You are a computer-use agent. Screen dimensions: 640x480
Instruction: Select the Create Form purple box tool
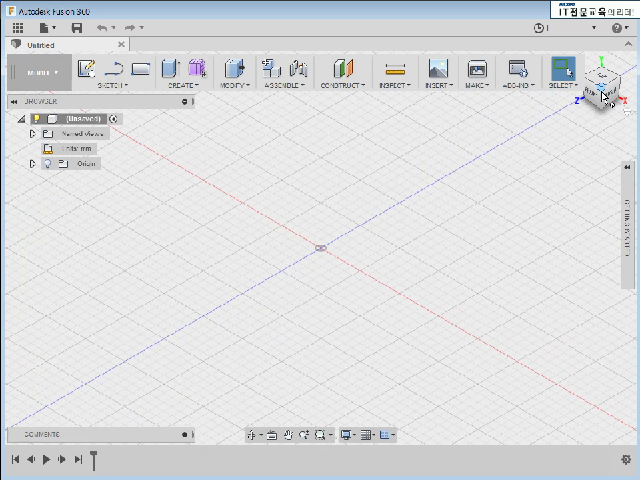pyautogui.click(x=197, y=68)
